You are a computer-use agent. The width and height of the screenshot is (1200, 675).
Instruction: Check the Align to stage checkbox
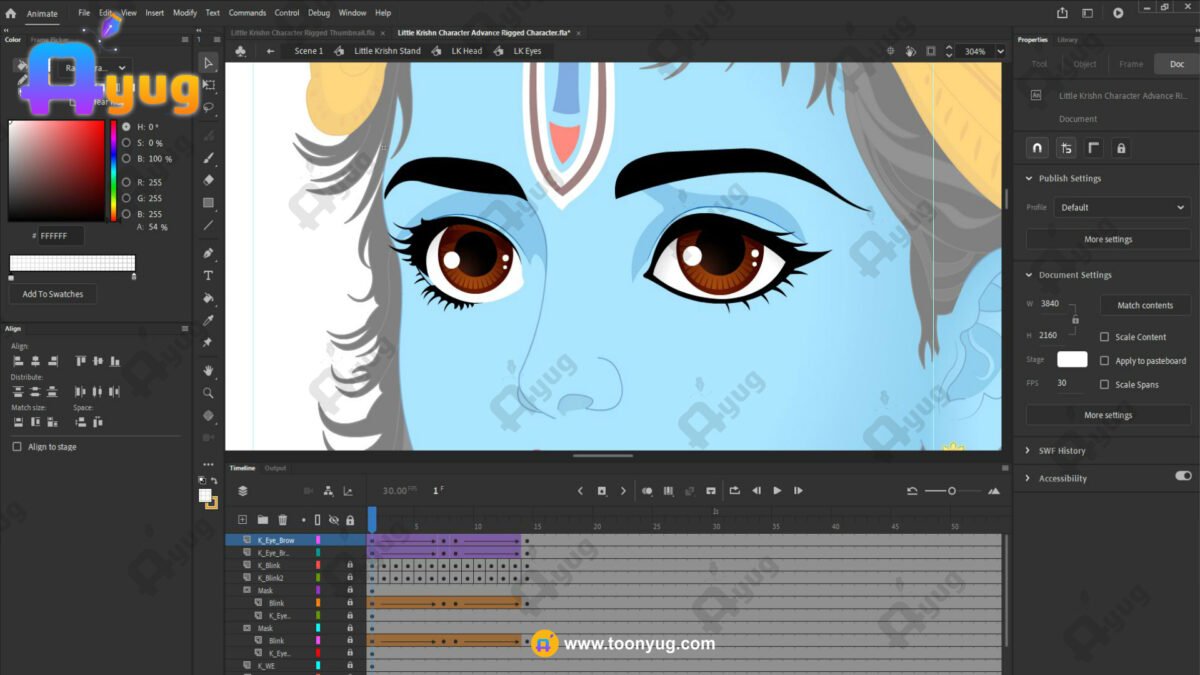[x=17, y=447]
